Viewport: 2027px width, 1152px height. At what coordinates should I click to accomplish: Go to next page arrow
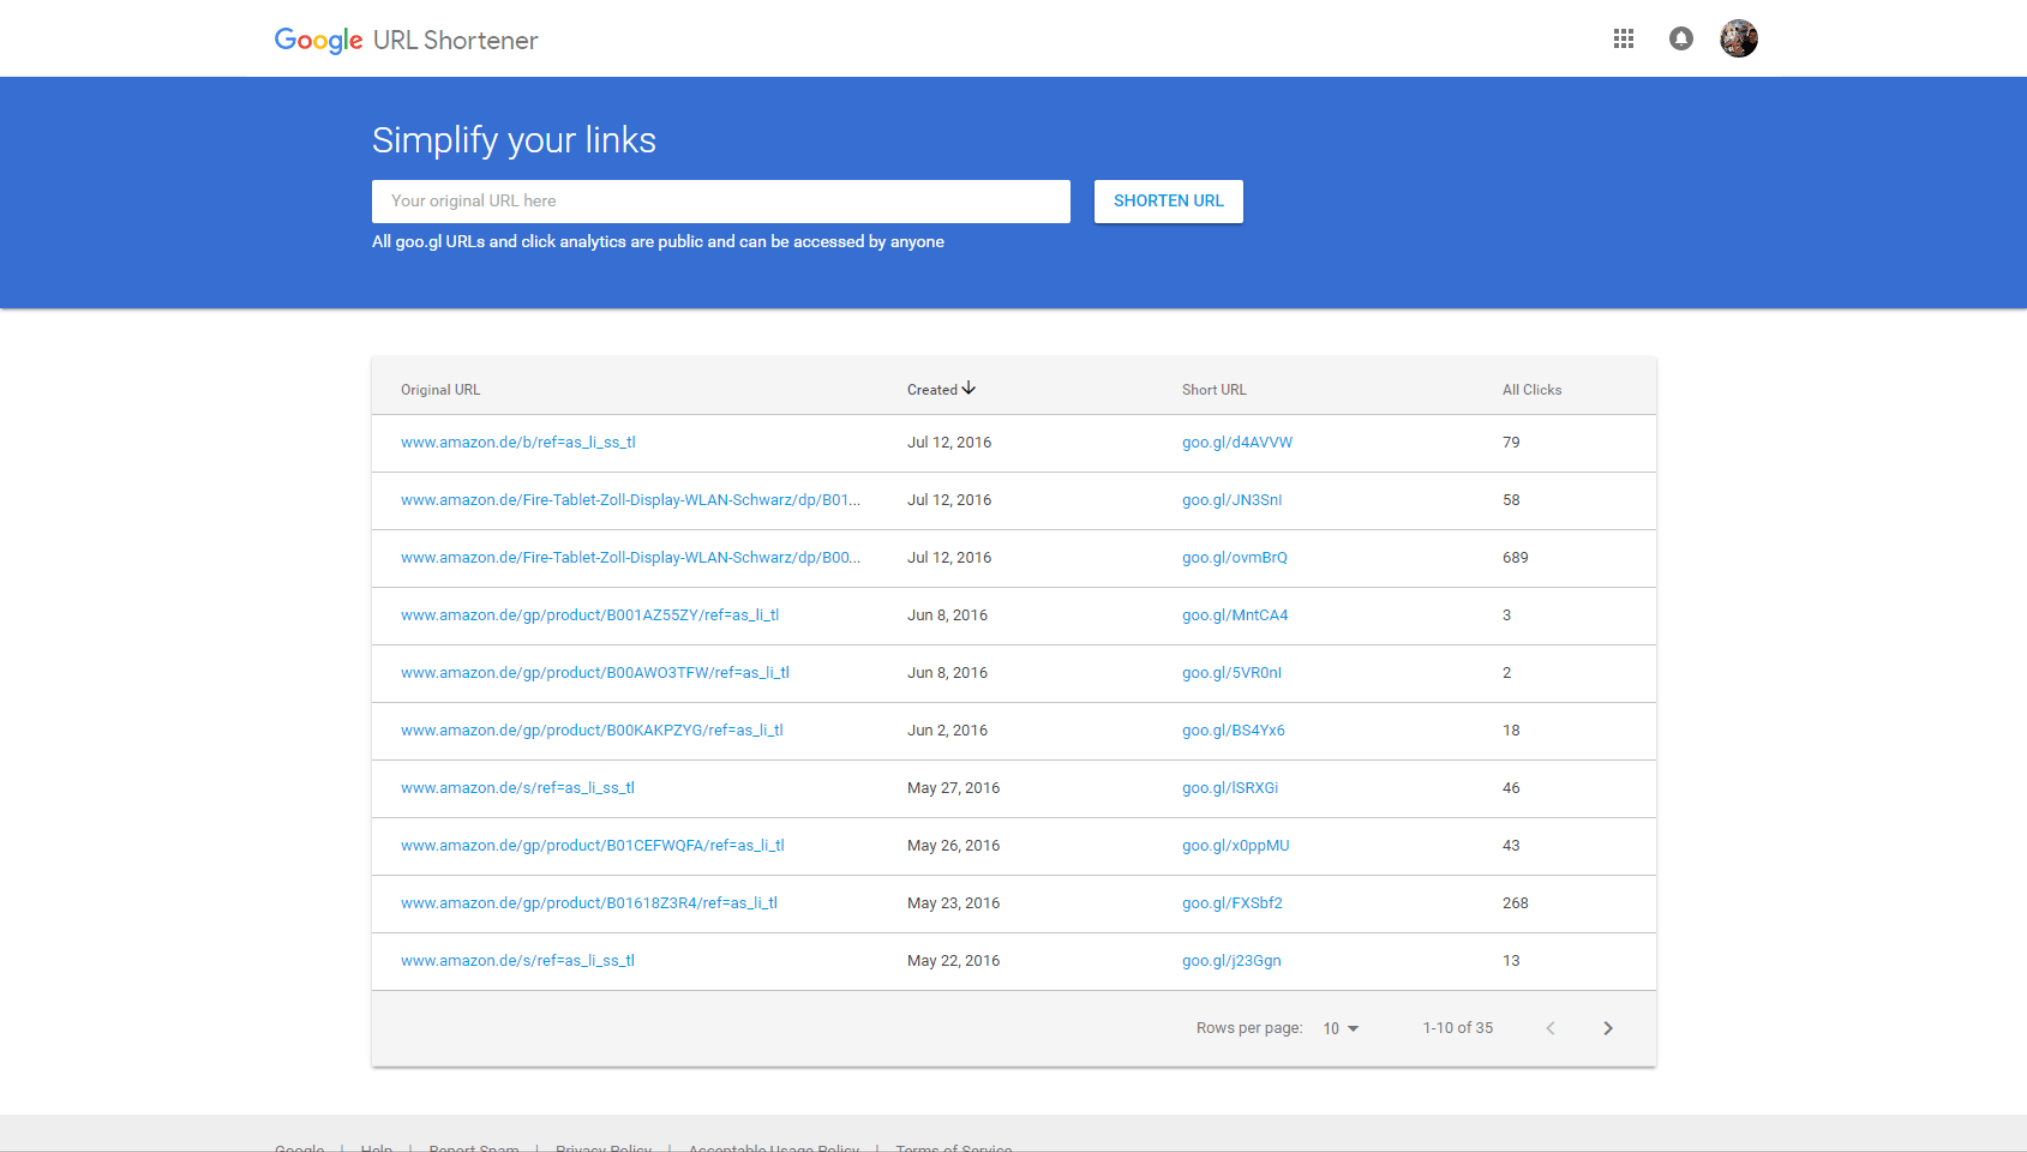(x=1607, y=1028)
